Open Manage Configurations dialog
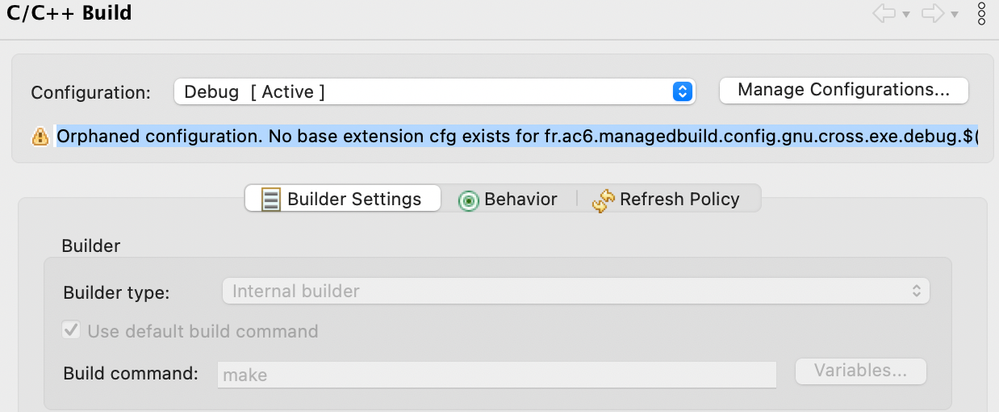The width and height of the screenshot is (999, 412). 844,90
